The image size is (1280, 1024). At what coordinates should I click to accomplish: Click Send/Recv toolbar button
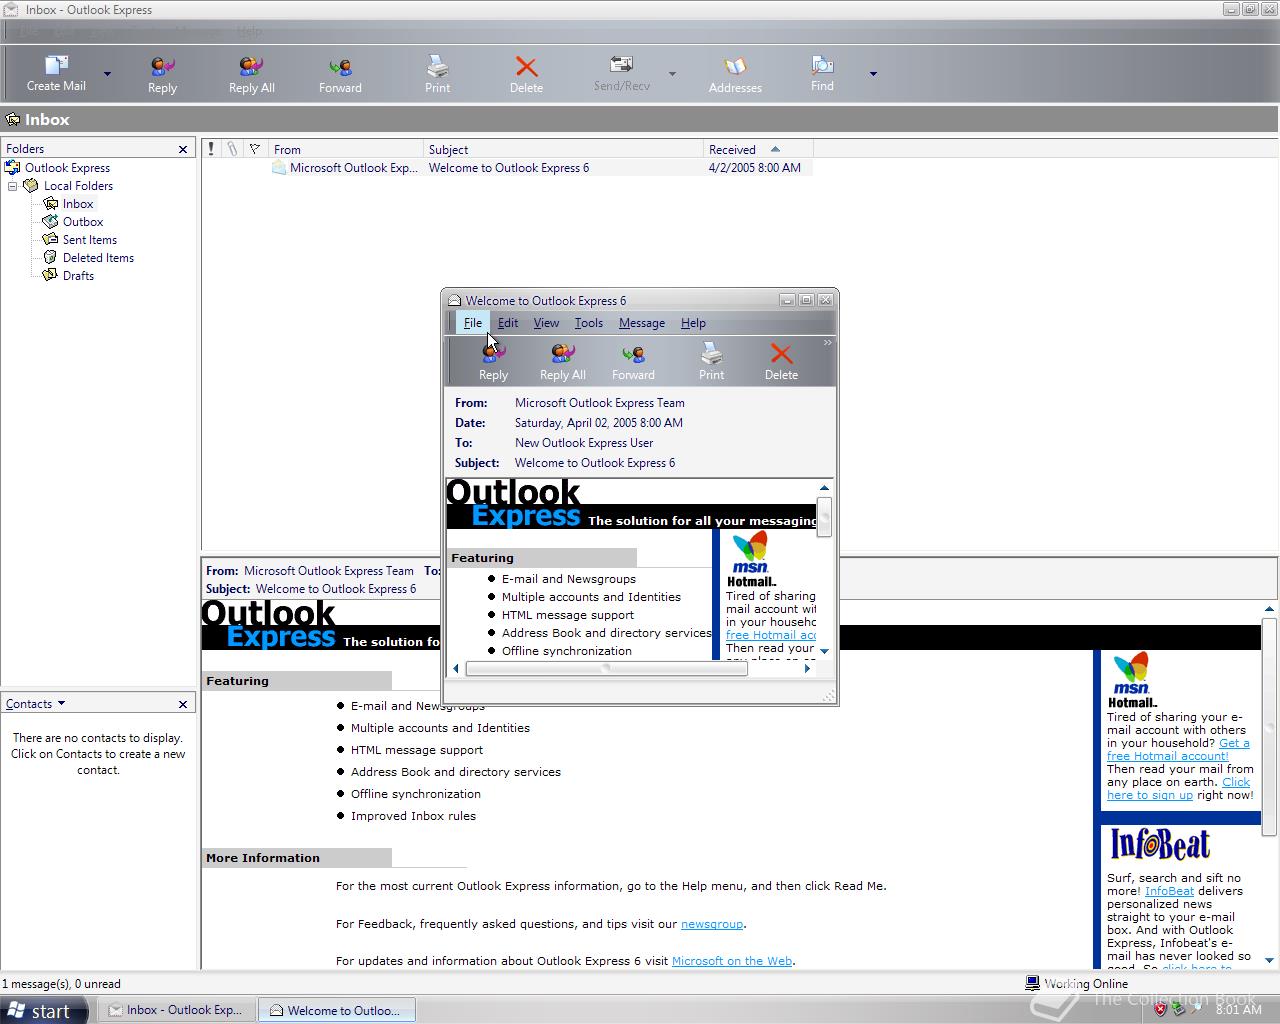(x=621, y=73)
